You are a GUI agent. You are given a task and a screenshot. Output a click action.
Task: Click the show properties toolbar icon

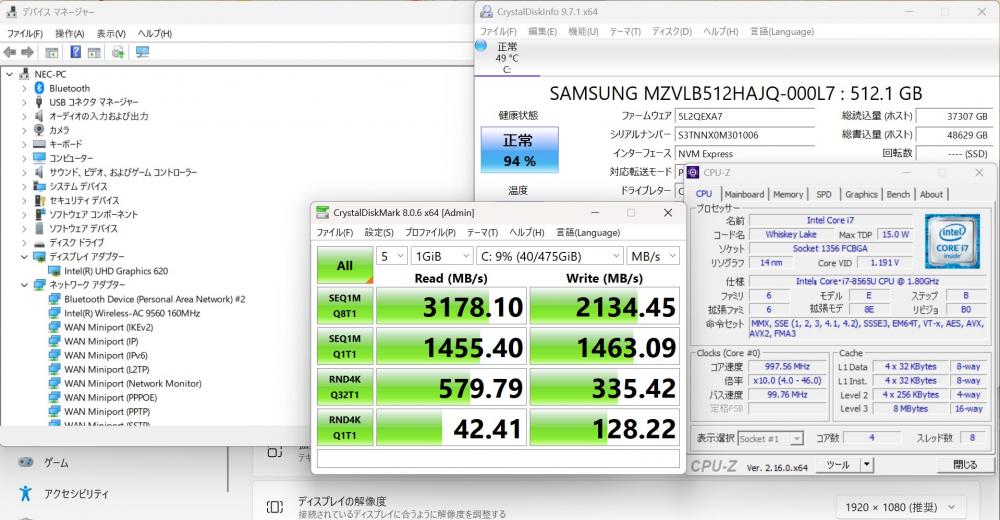(53, 52)
